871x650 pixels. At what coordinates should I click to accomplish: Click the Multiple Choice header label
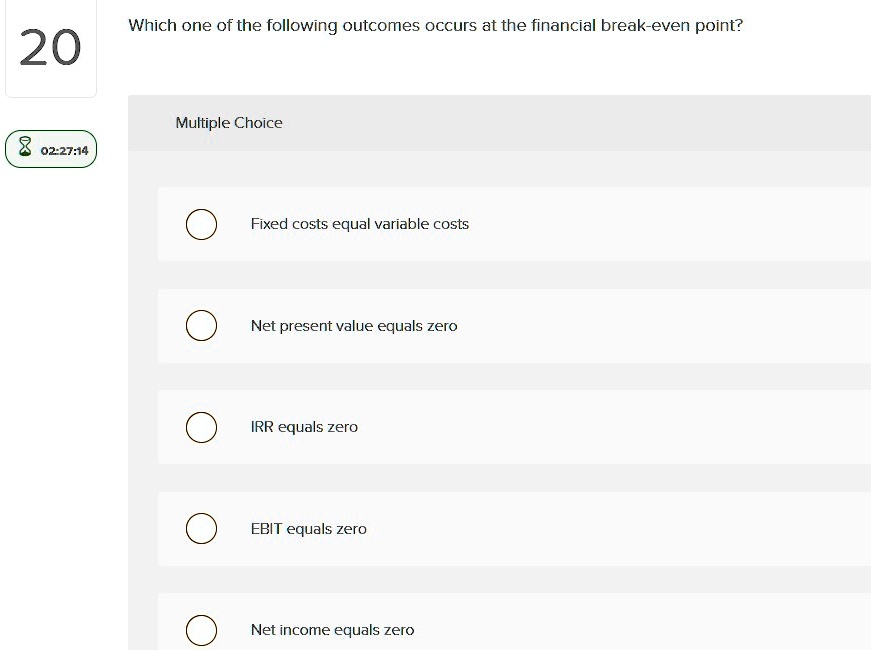tap(229, 122)
